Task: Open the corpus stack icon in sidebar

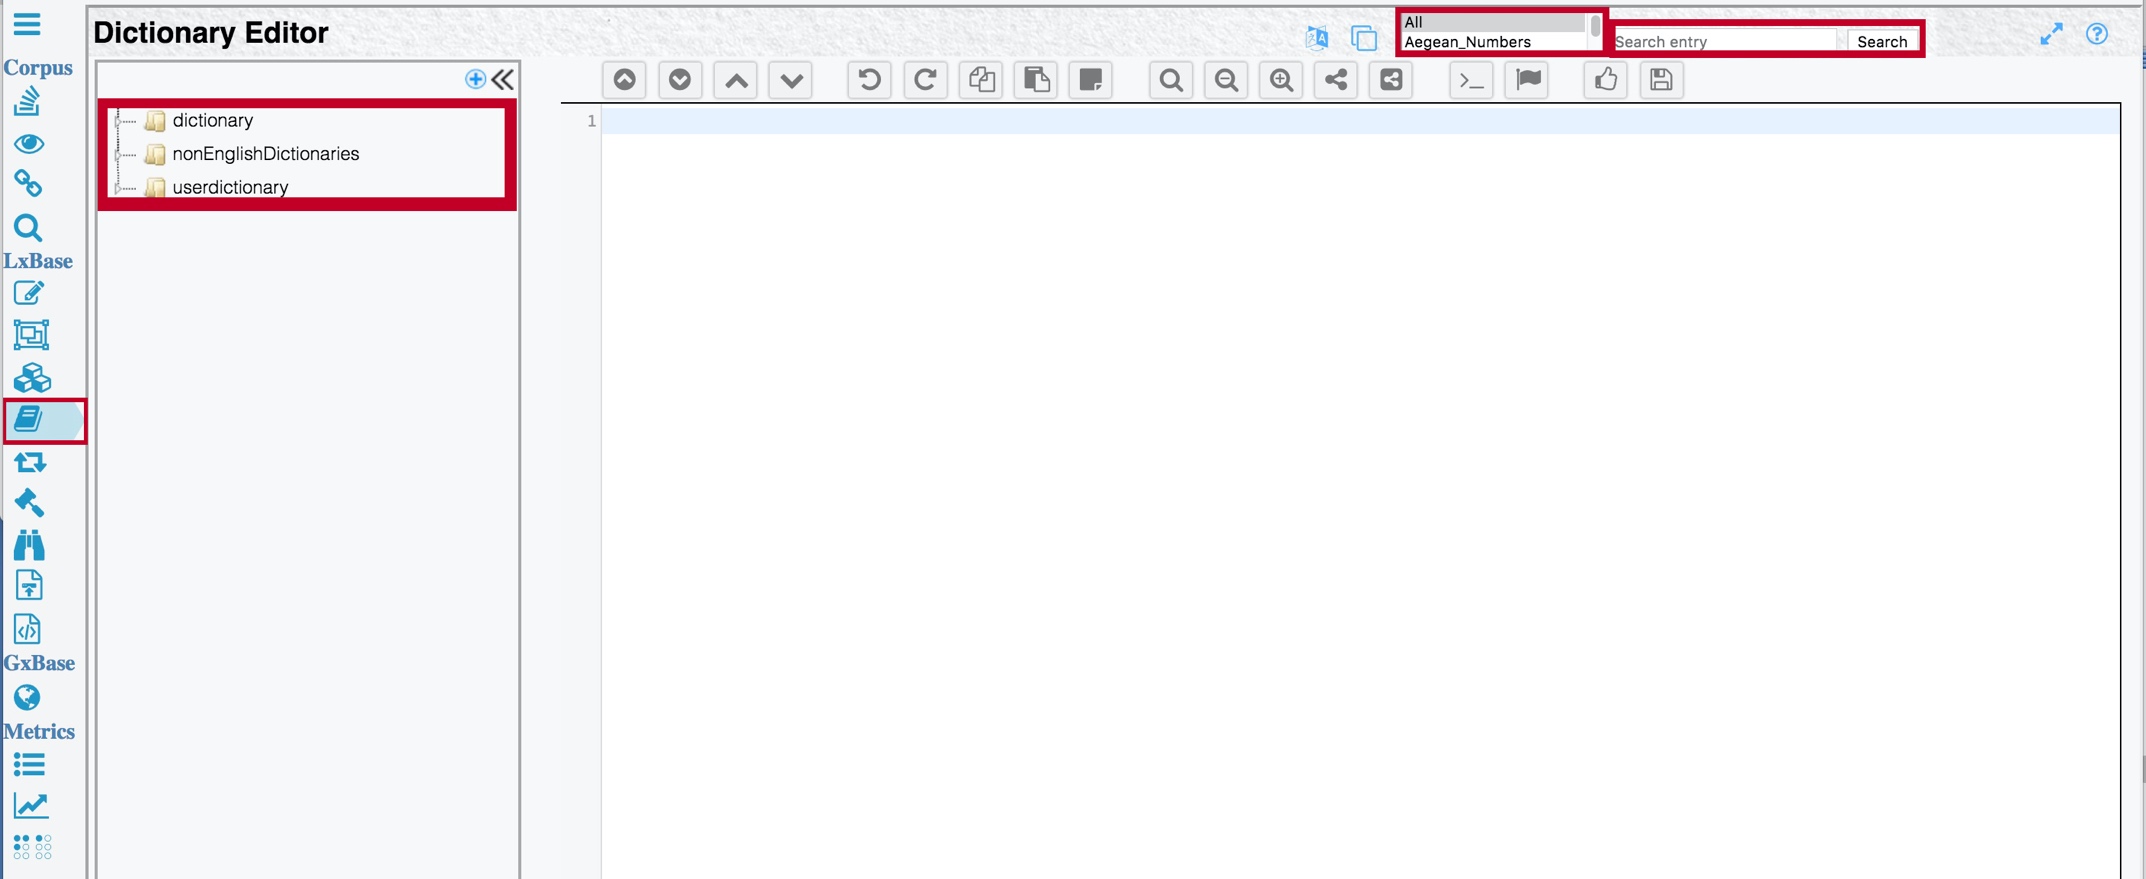Action: 27,101
